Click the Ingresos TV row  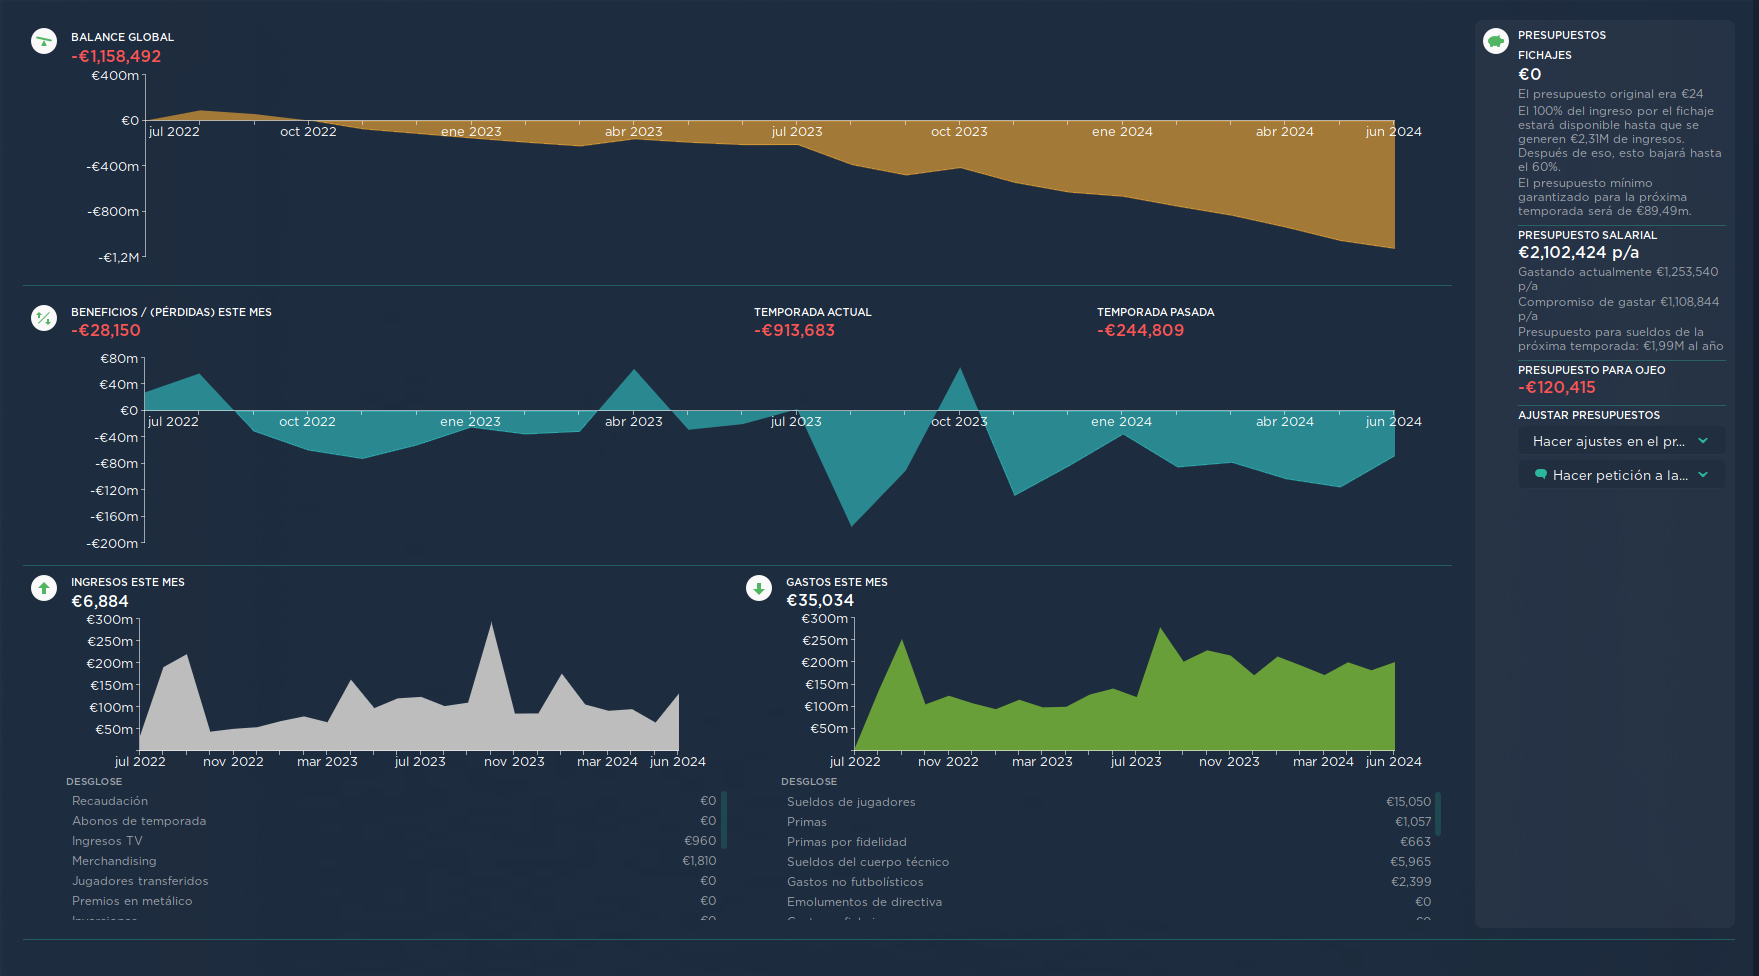point(394,841)
